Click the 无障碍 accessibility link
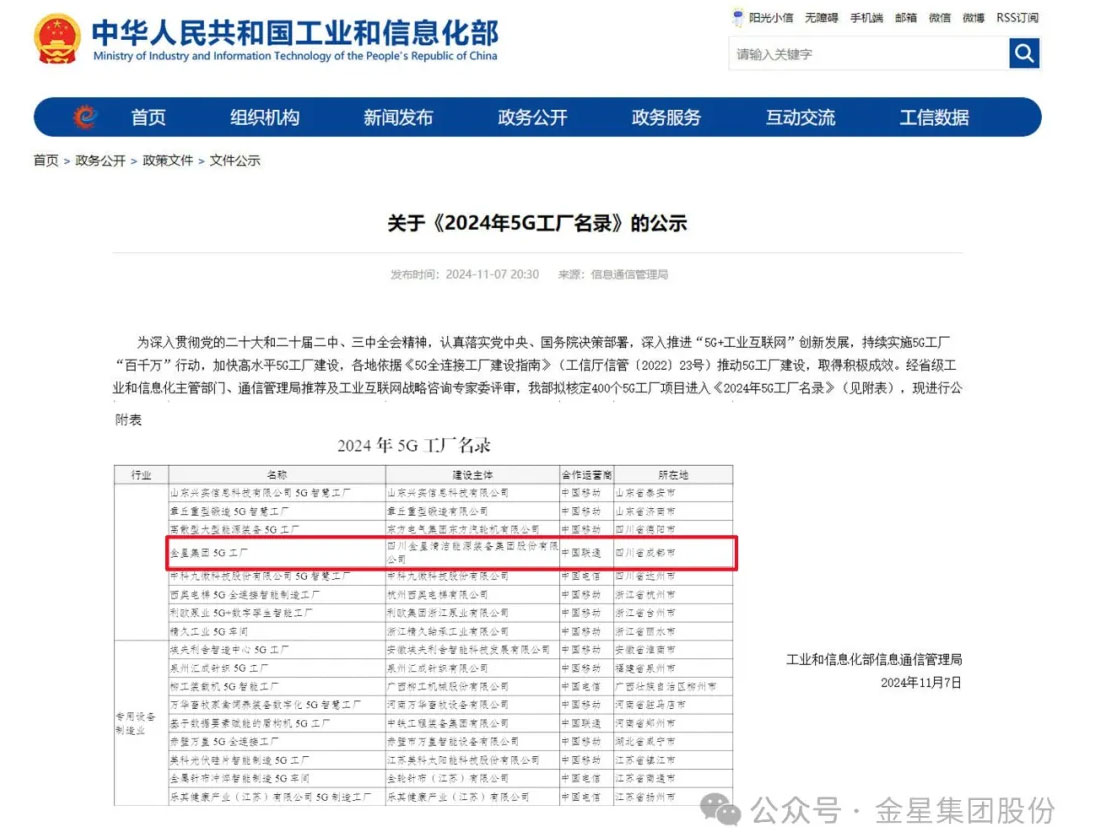The height and width of the screenshot is (834, 1100). tap(821, 18)
